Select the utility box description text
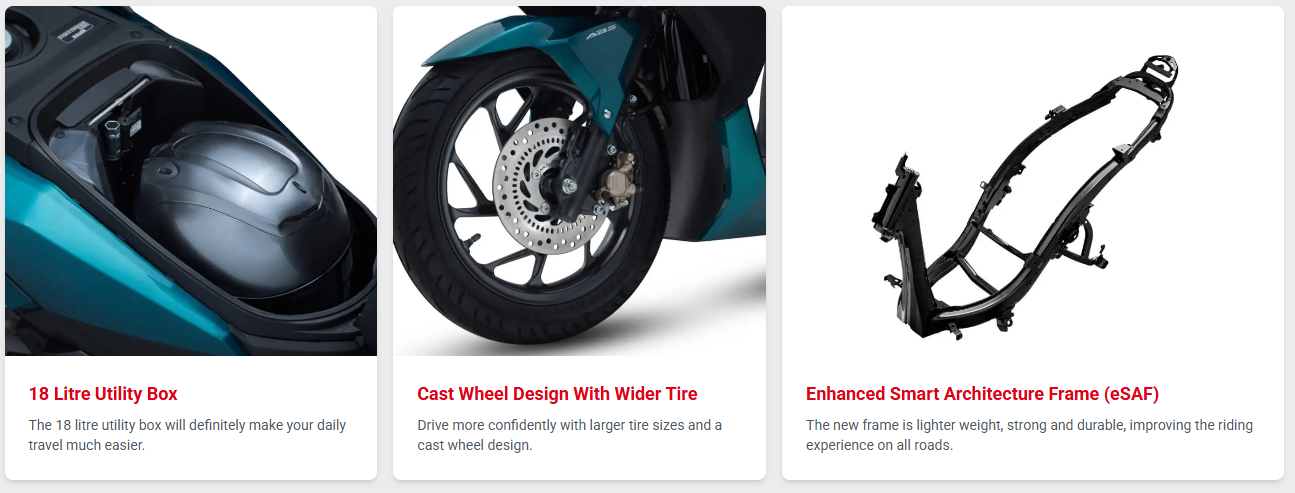The image size is (1295, 493). pyautogui.click(x=187, y=435)
